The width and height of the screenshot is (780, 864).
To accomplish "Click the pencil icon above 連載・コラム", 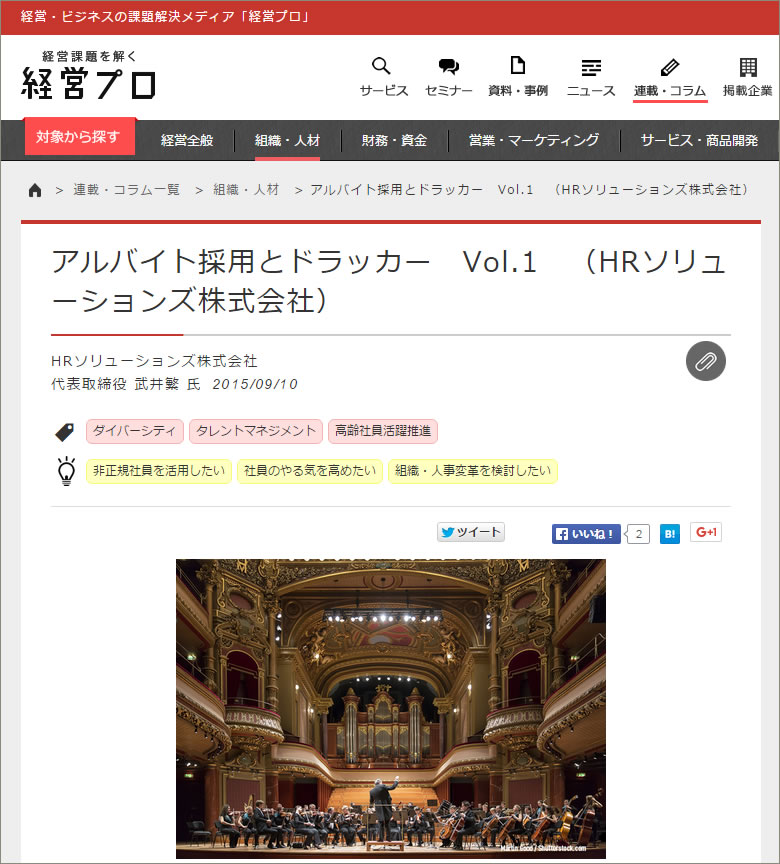I will (669, 67).
